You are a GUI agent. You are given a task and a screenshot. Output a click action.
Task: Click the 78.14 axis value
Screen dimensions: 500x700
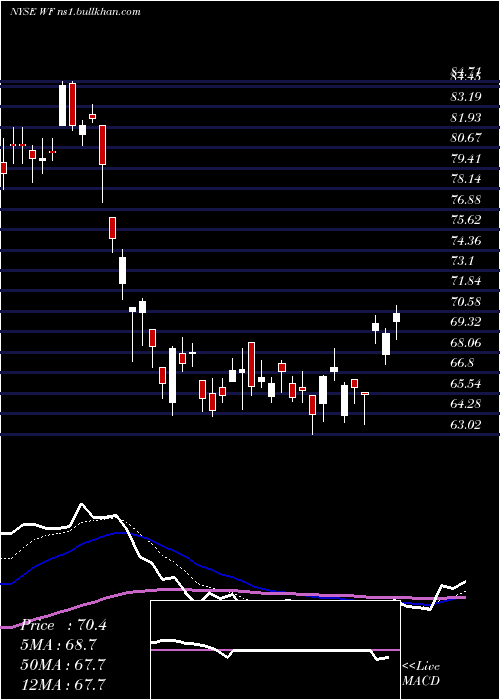click(x=466, y=179)
